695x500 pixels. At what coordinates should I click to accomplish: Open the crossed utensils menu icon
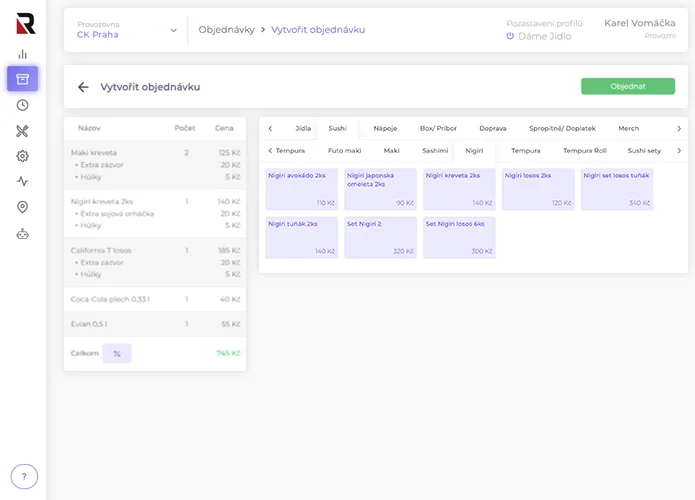(x=22, y=130)
